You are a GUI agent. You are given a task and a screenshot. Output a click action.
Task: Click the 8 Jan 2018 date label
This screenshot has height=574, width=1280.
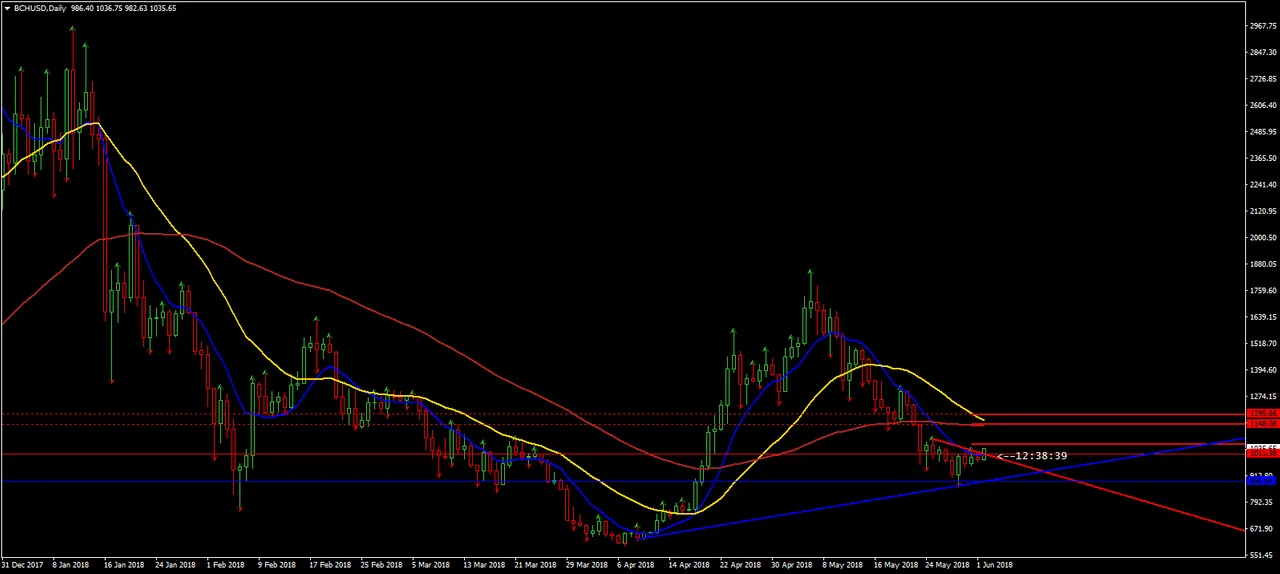coord(71,565)
